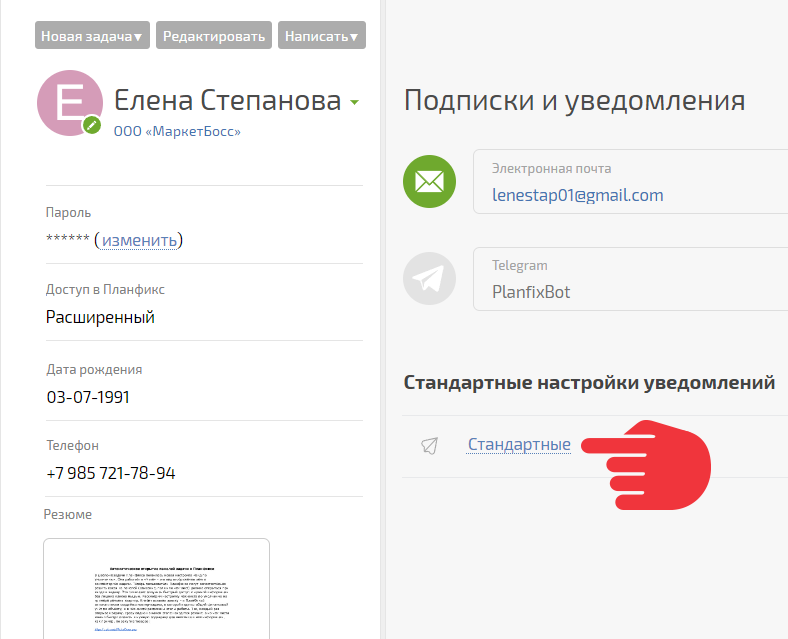
Task: Click the avatar edit pencil icon
Action: 92,126
